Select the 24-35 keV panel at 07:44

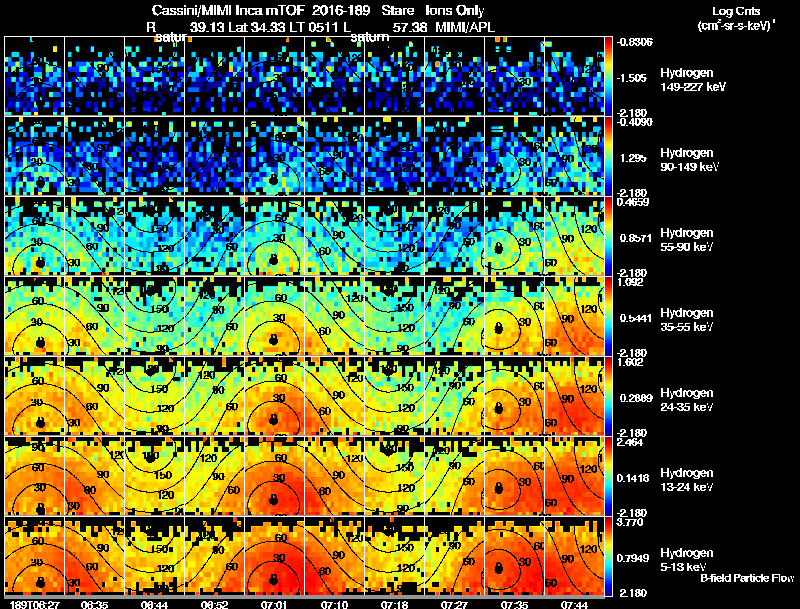pos(574,396)
